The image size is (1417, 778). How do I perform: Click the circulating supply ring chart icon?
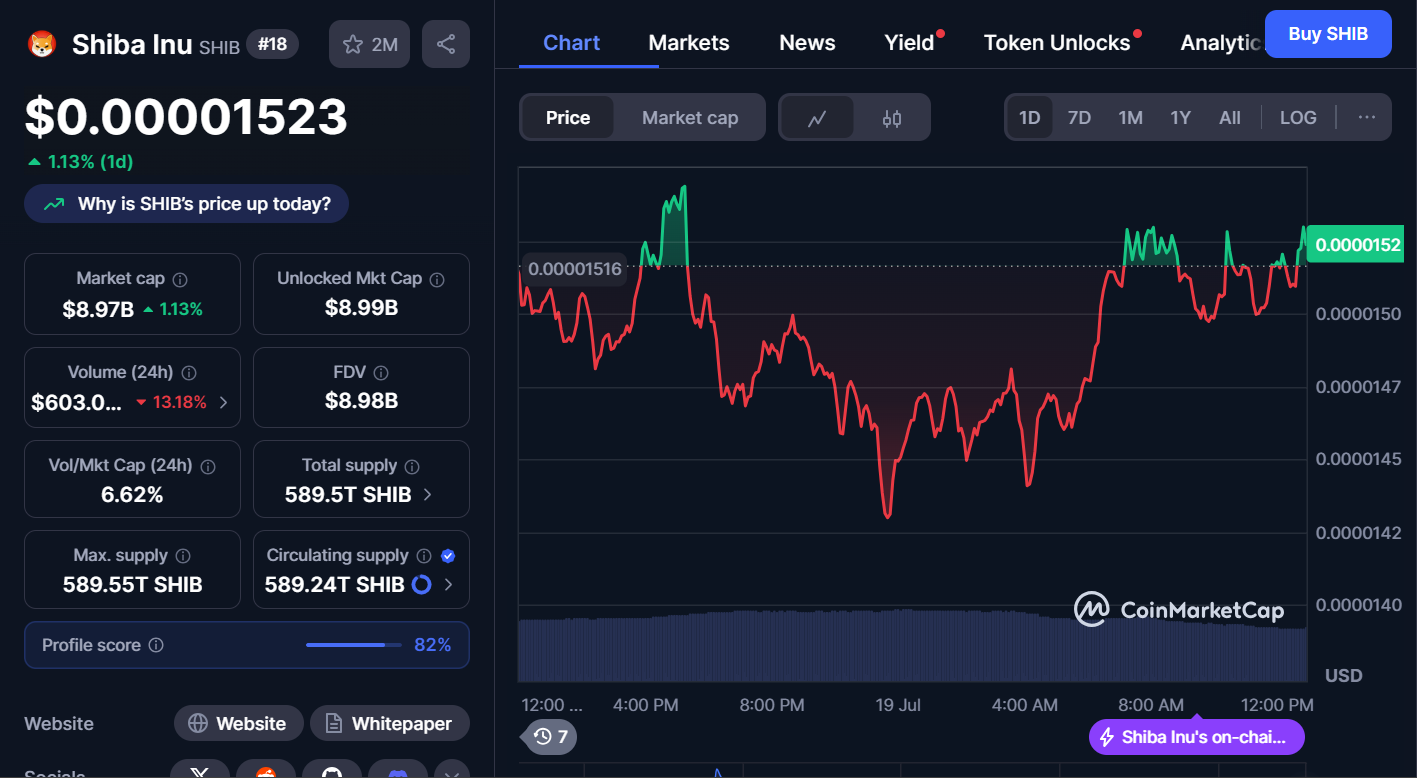[x=422, y=585]
